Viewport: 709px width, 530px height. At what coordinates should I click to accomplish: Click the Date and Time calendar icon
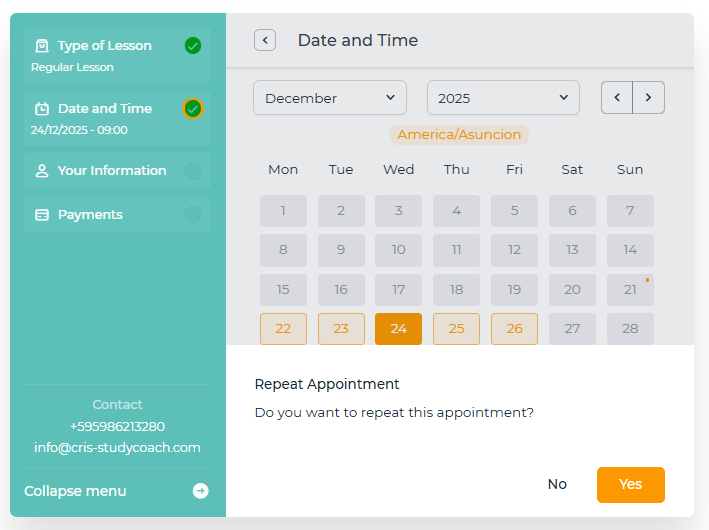(x=42, y=109)
